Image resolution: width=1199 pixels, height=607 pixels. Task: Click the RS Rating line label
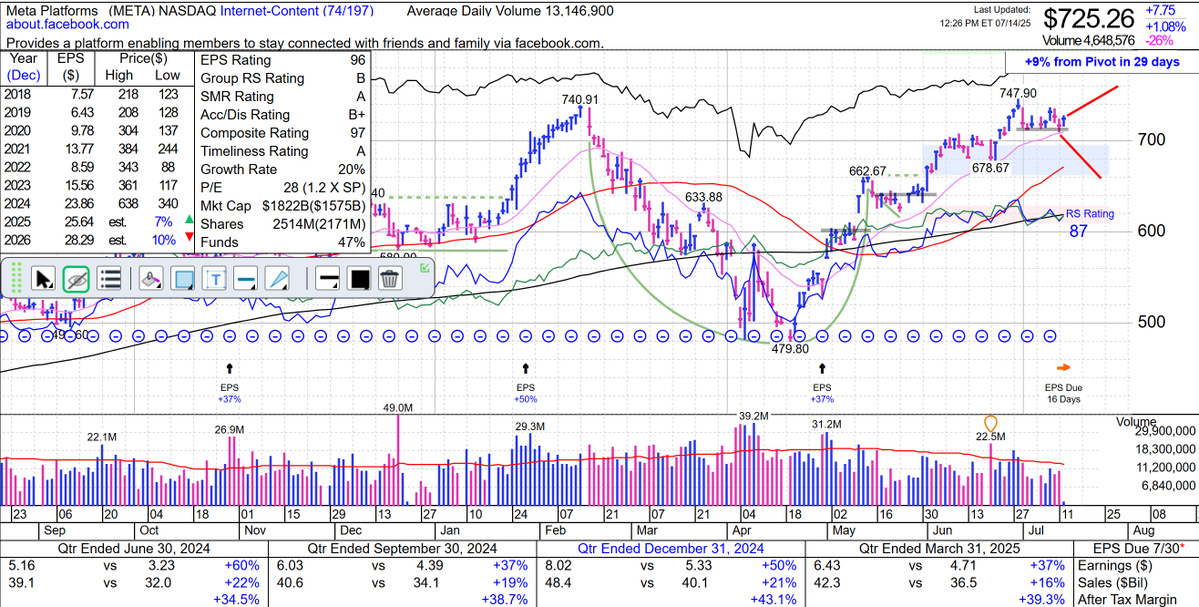(x=1090, y=214)
